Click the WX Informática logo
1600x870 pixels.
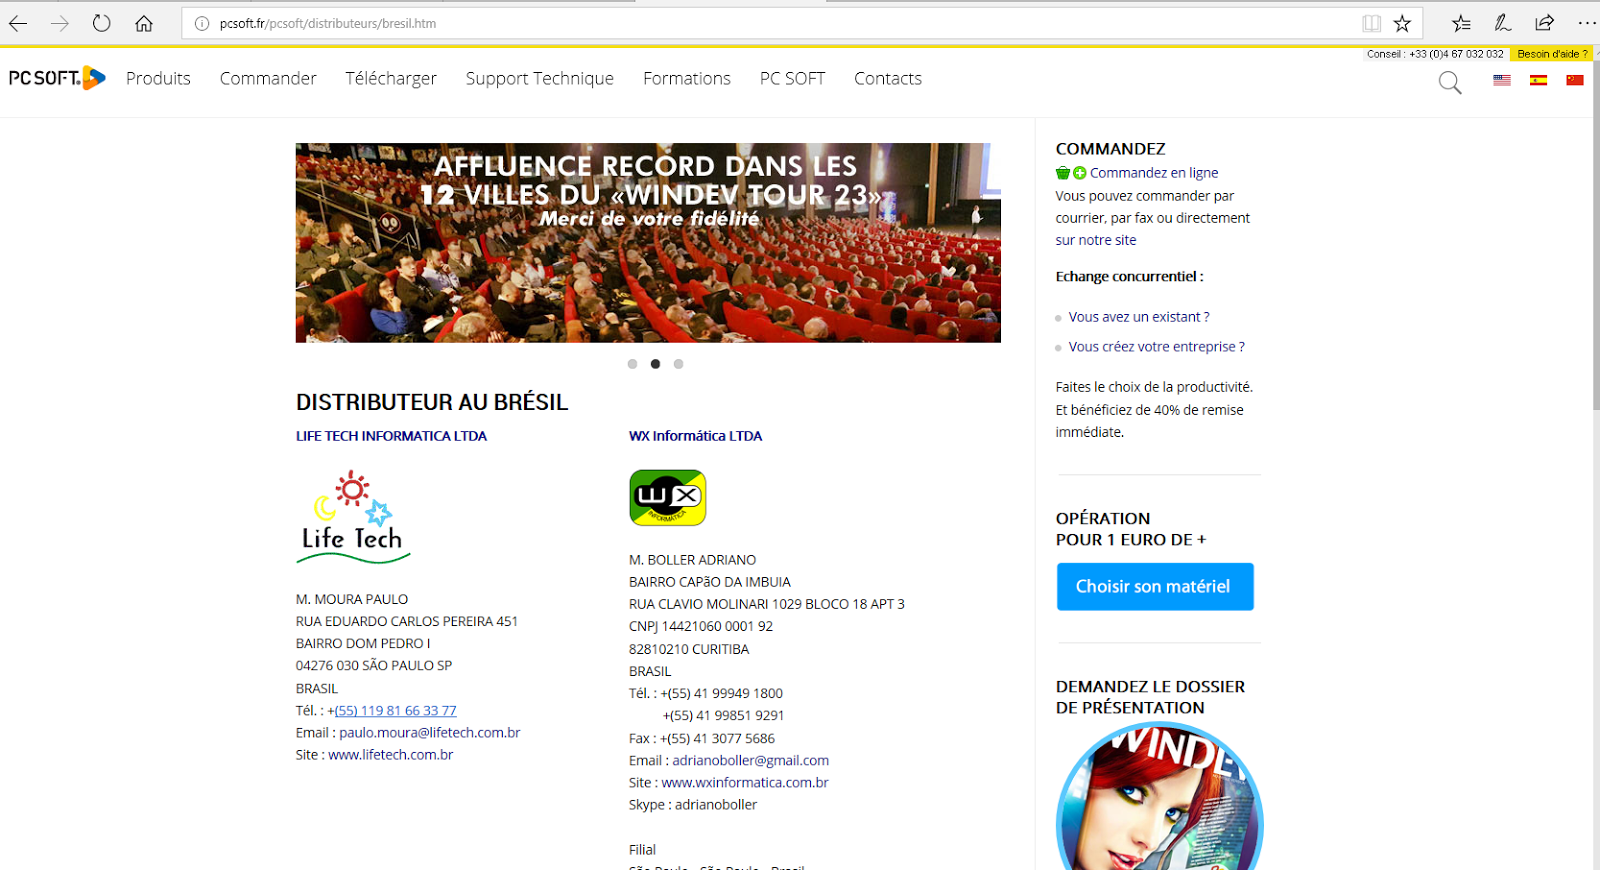pos(668,497)
